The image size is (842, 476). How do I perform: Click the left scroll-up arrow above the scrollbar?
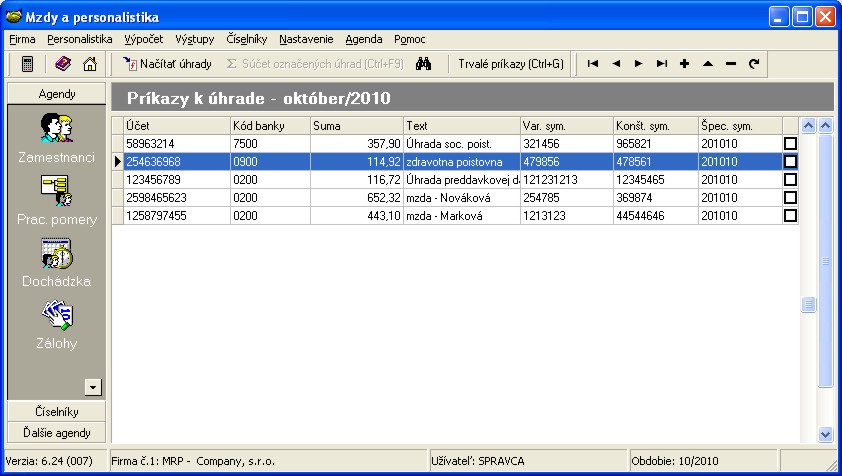[x=809, y=126]
